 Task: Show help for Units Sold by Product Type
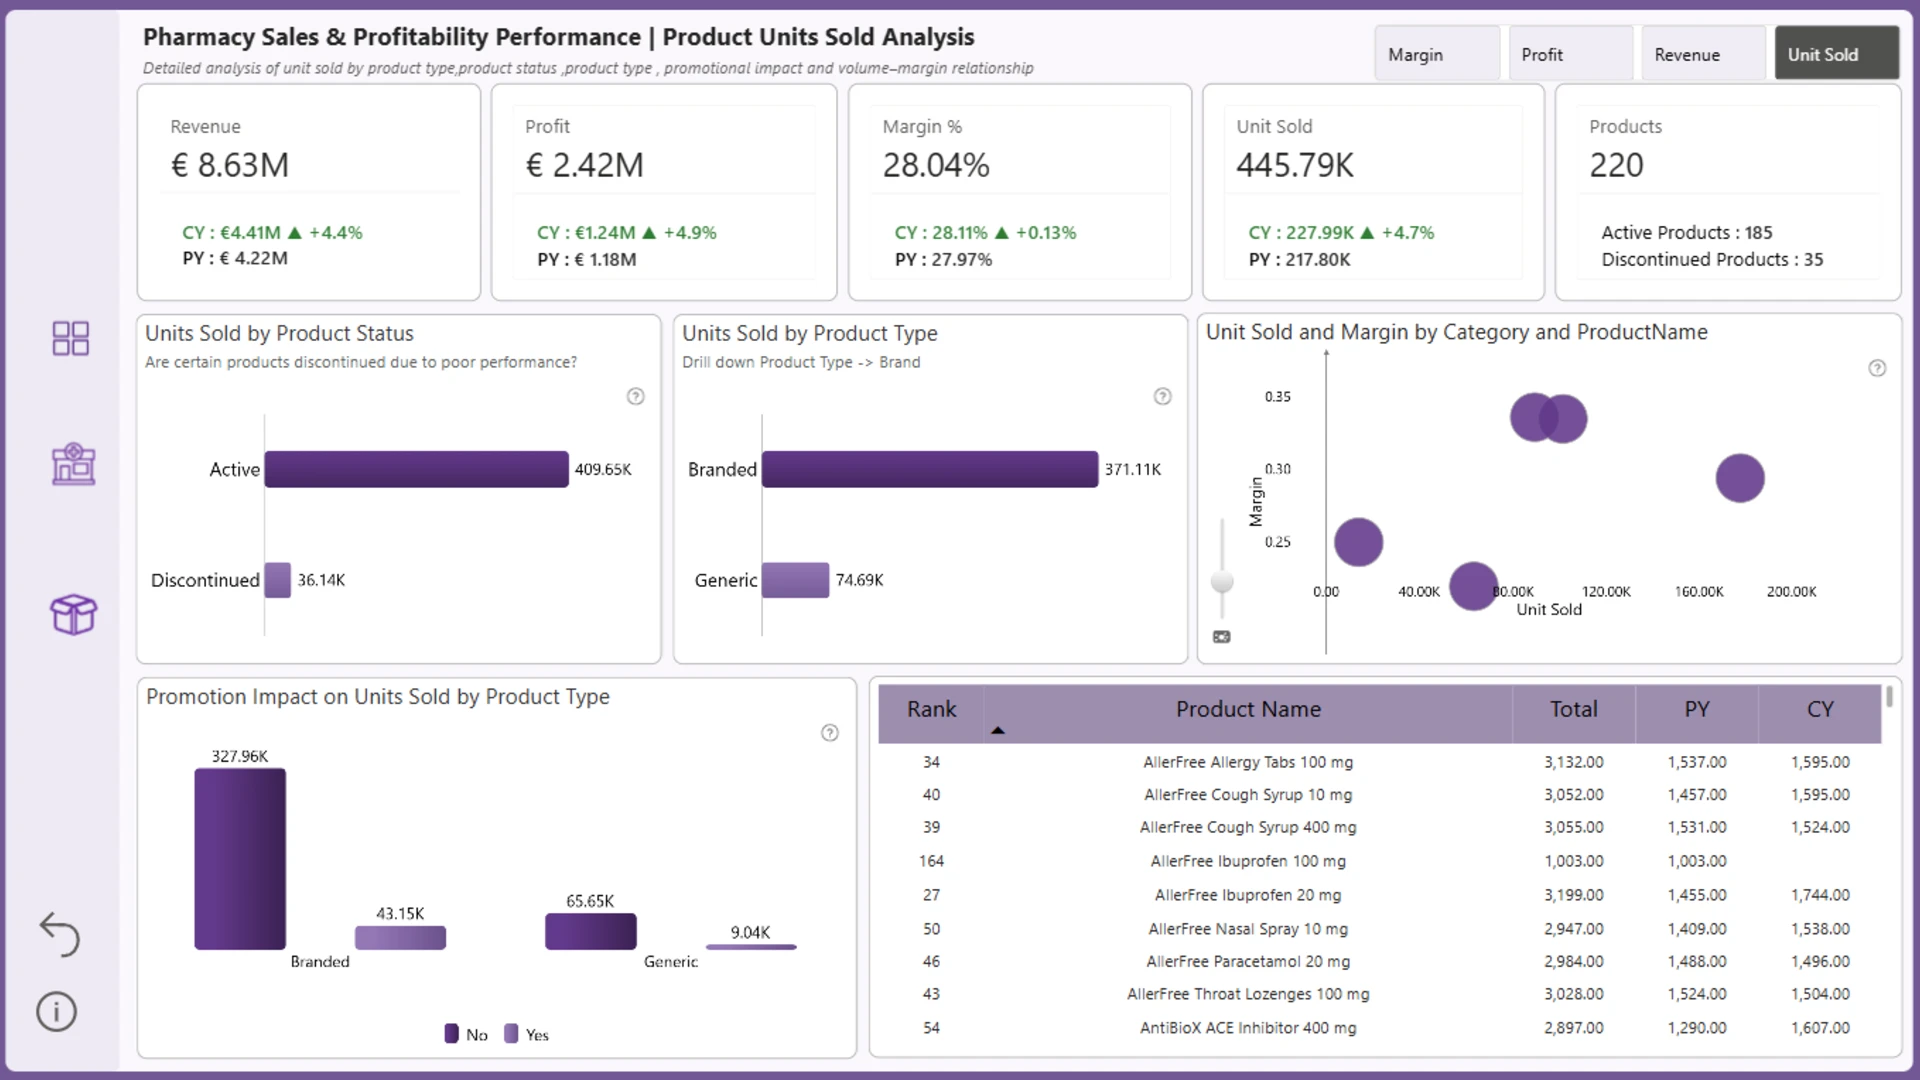coord(1162,397)
